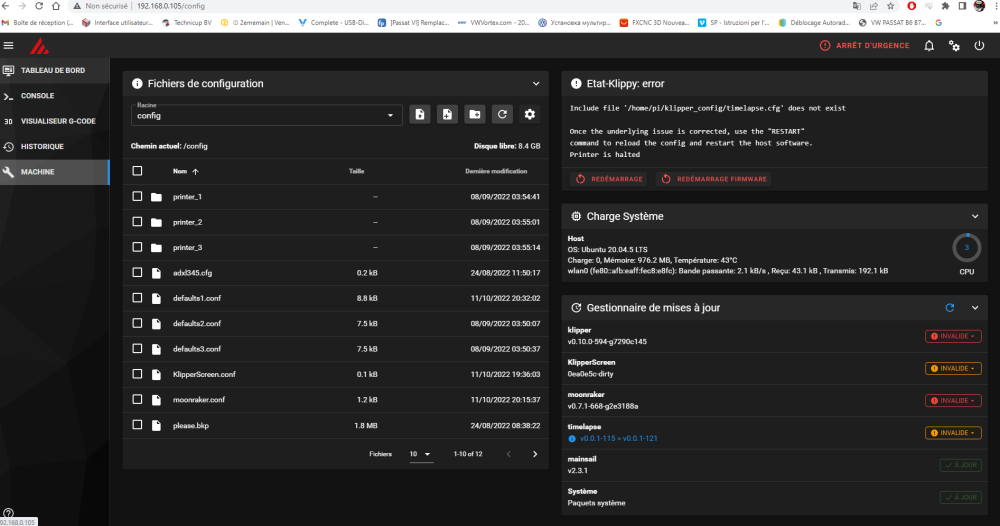Toggle the select-all files checkbox
Viewport: 1000px width, 526px height.
(x=137, y=171)
